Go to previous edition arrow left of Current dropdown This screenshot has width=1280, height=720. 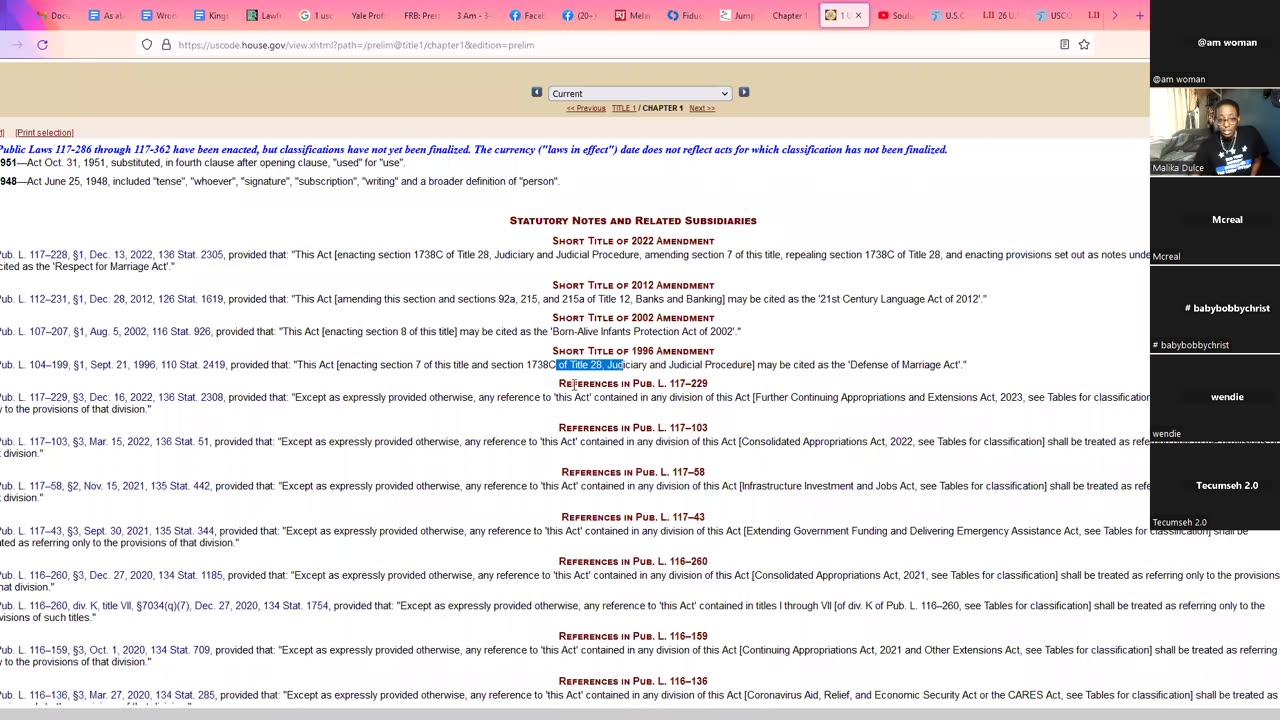coord(537,93)
